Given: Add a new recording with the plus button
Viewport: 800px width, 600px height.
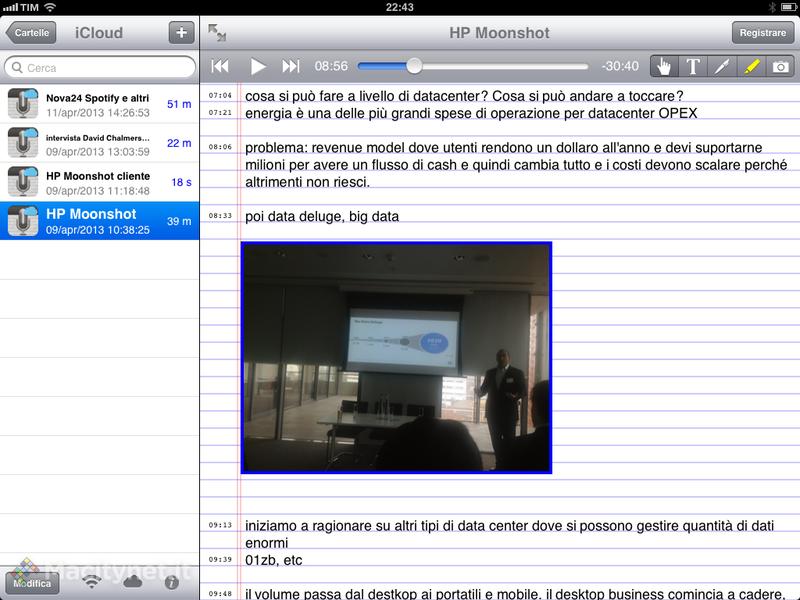Looking at the screenshot, I should coord(182,33).
